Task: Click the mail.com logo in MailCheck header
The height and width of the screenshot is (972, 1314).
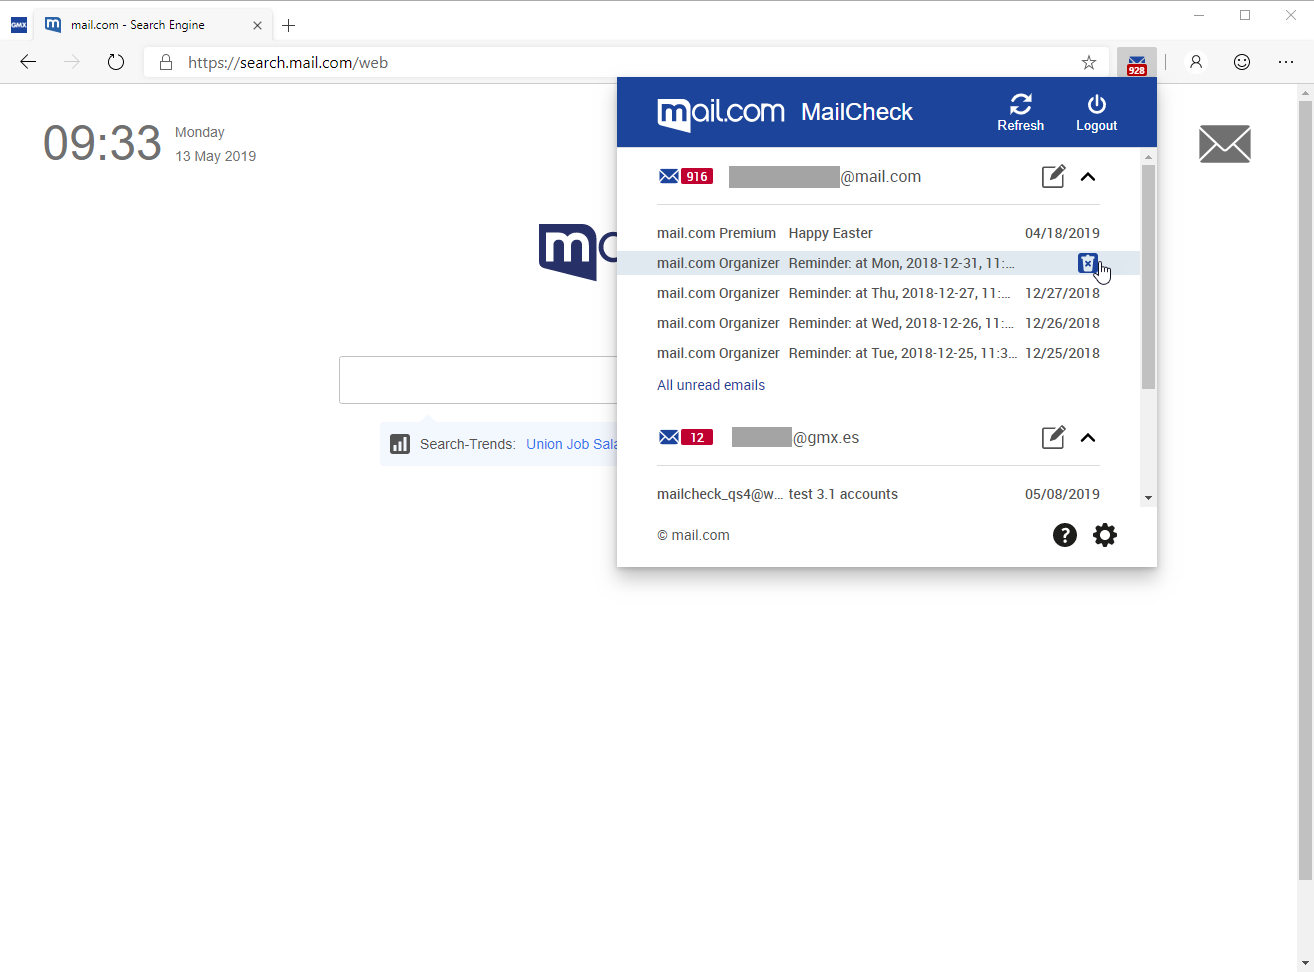Action: (721, 113)
